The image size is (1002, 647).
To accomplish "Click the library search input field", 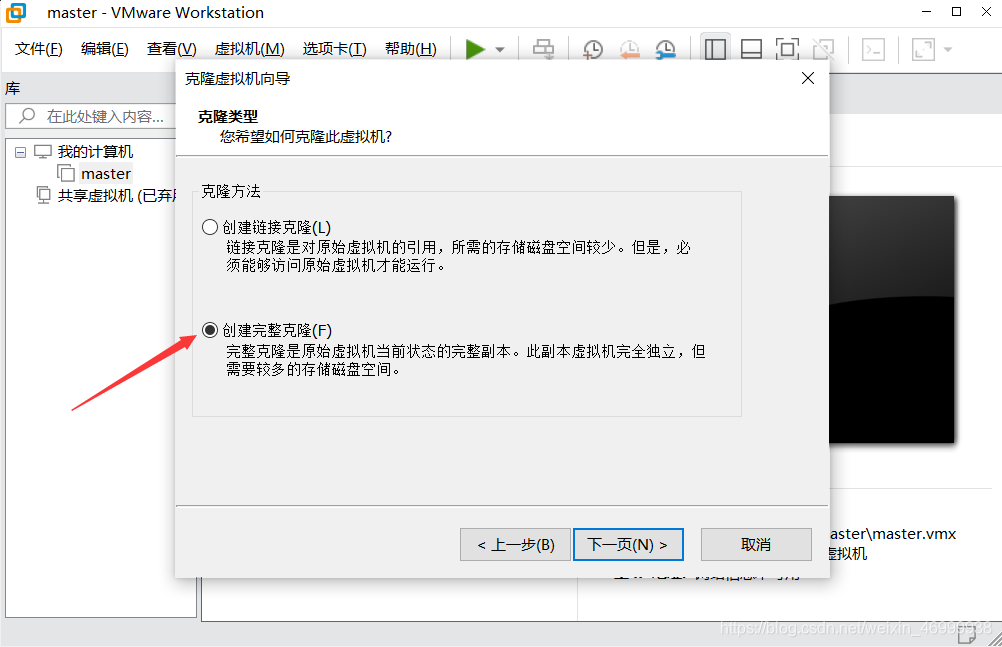I will click(91, 116).
